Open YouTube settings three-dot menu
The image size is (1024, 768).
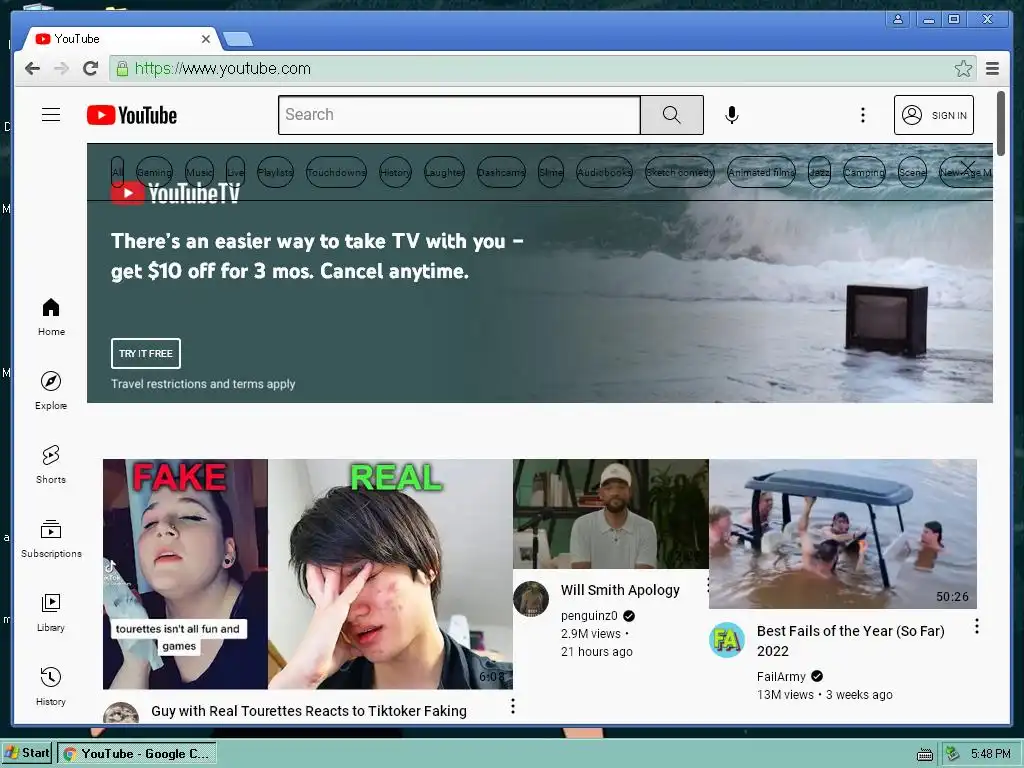coord(863,115)
